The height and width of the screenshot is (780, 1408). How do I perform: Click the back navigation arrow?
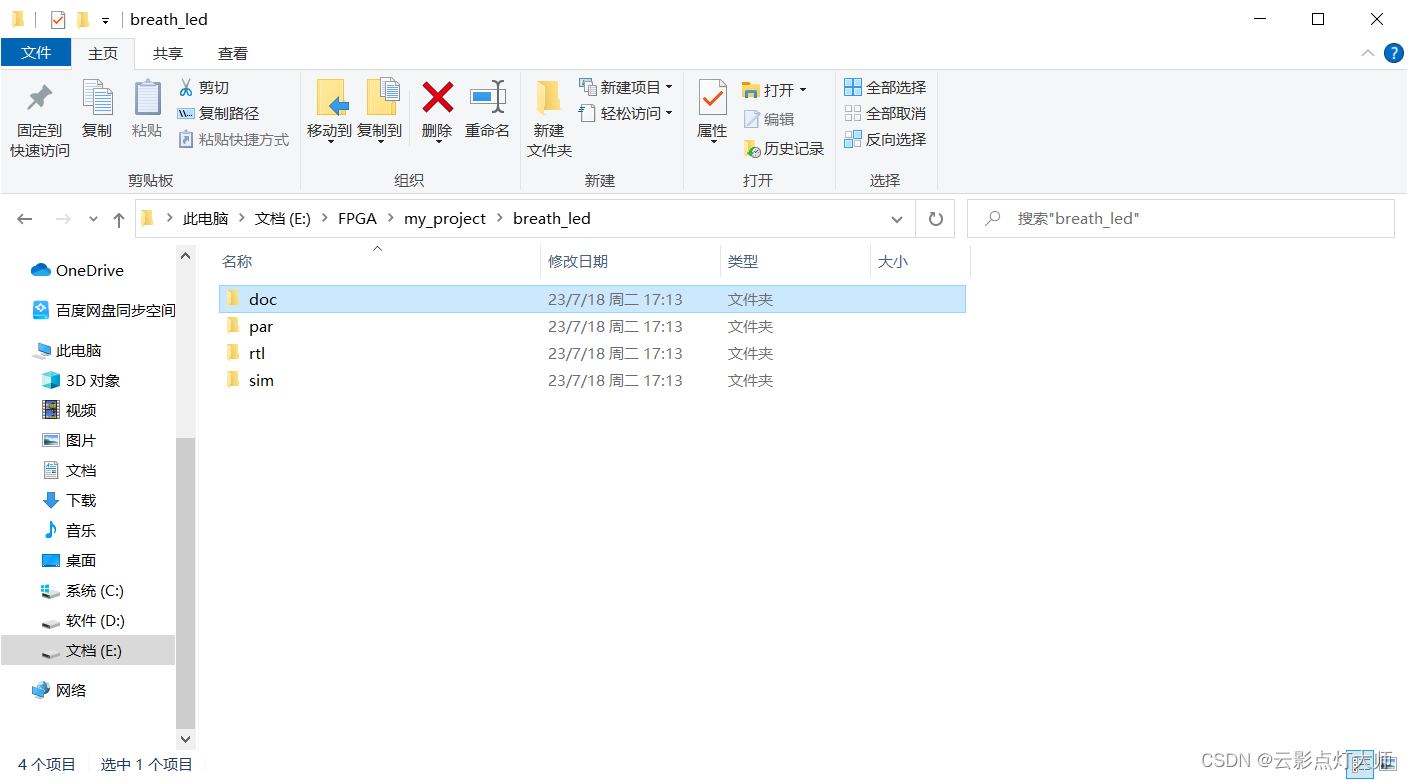[25, 219]
